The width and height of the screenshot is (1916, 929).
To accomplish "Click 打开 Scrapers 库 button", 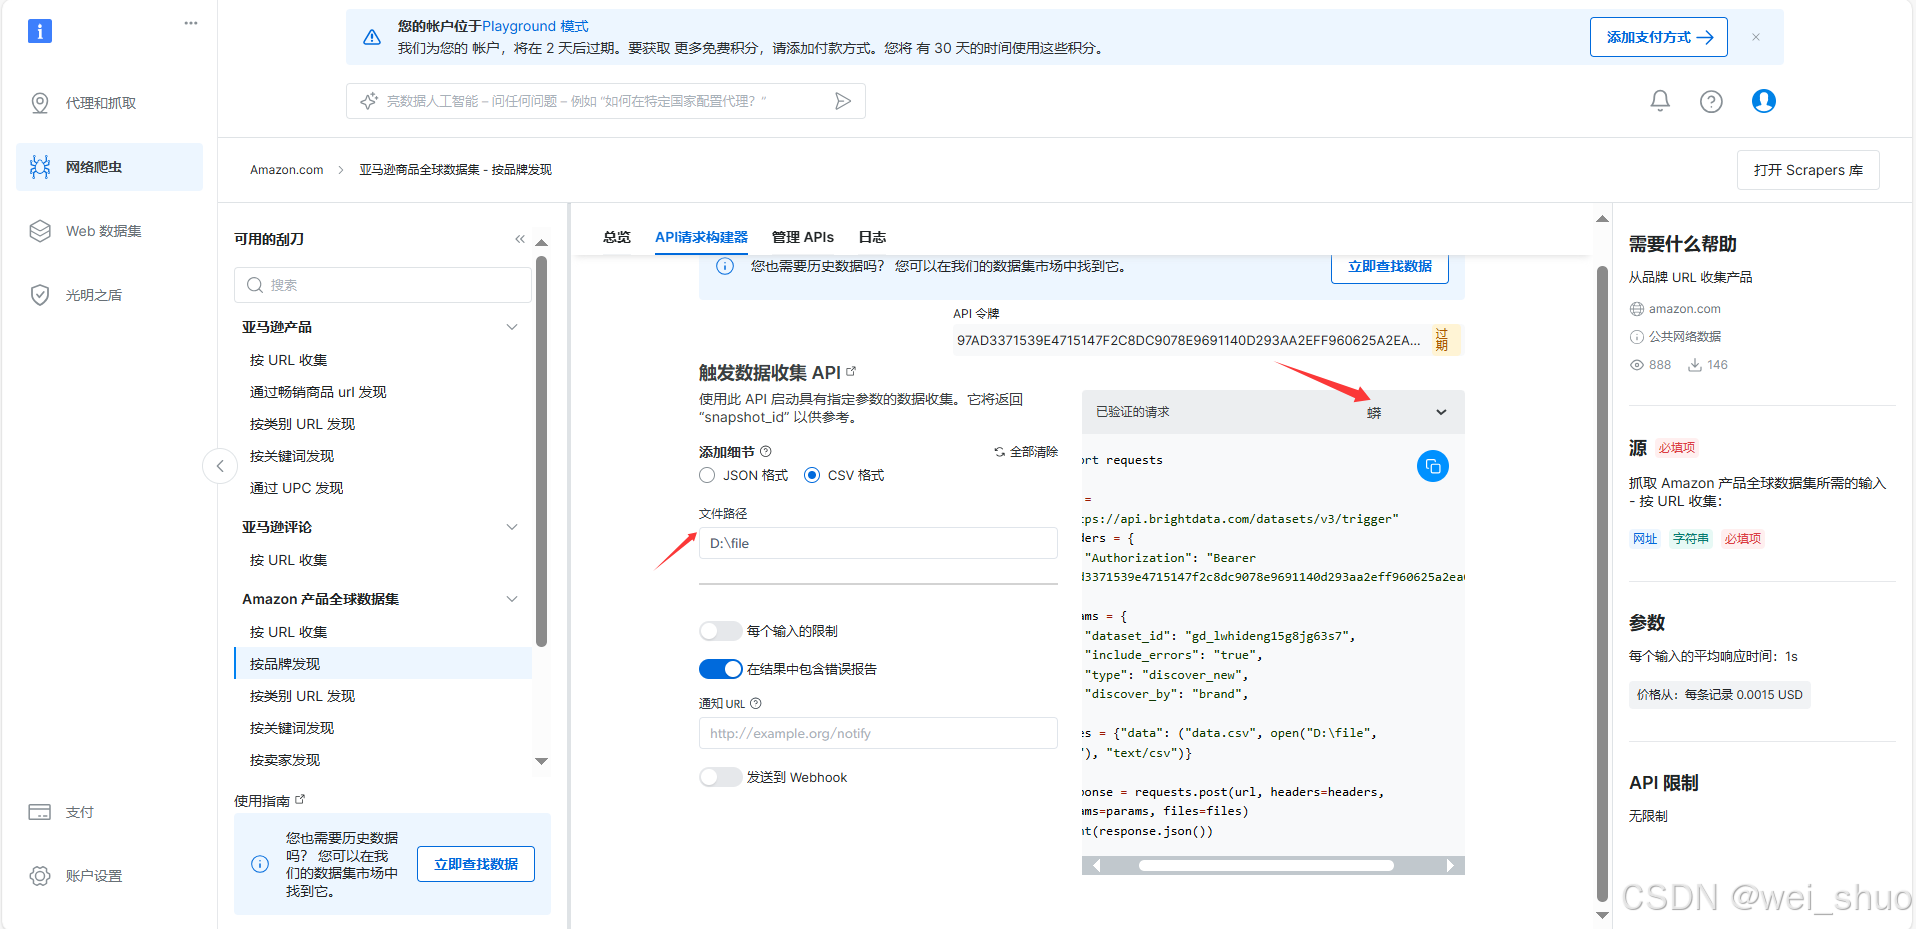I will (1808, 170).
